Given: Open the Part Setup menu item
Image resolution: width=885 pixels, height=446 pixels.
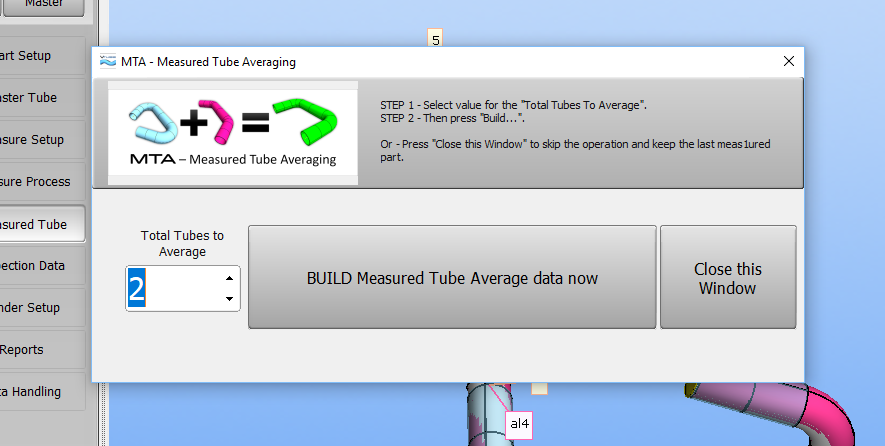Looking at the screenshot, I should 42,56.
